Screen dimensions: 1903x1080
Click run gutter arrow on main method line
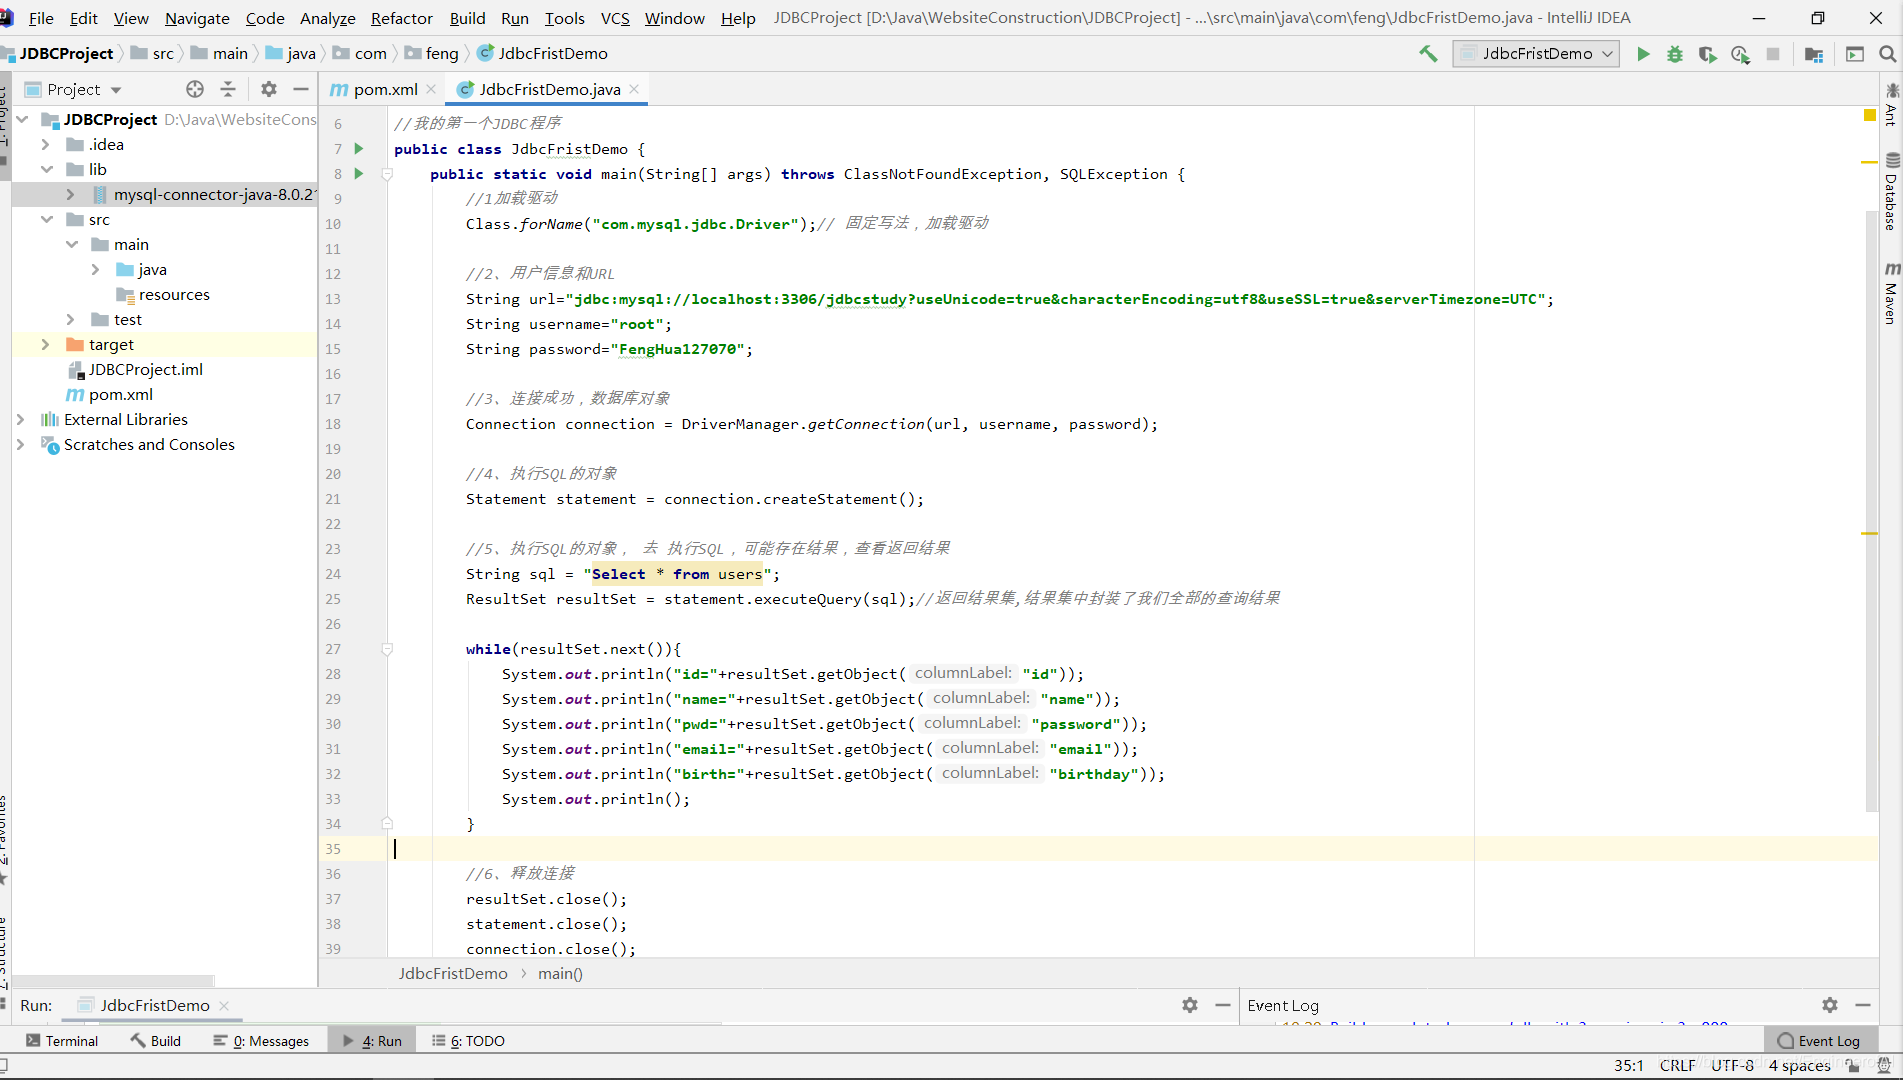(x=359, y=174)
